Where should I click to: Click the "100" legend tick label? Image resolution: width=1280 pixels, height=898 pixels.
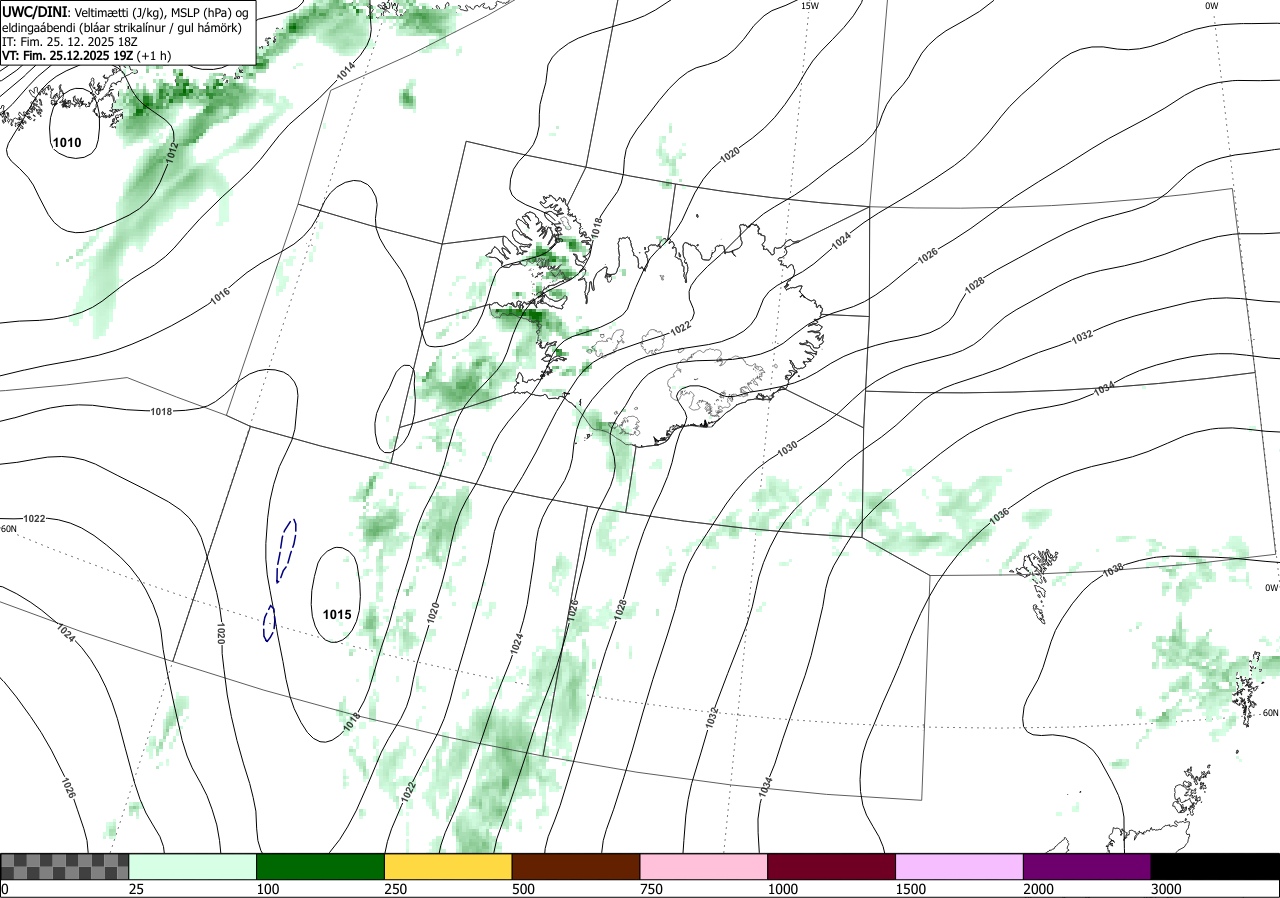(x=268, y=889)
